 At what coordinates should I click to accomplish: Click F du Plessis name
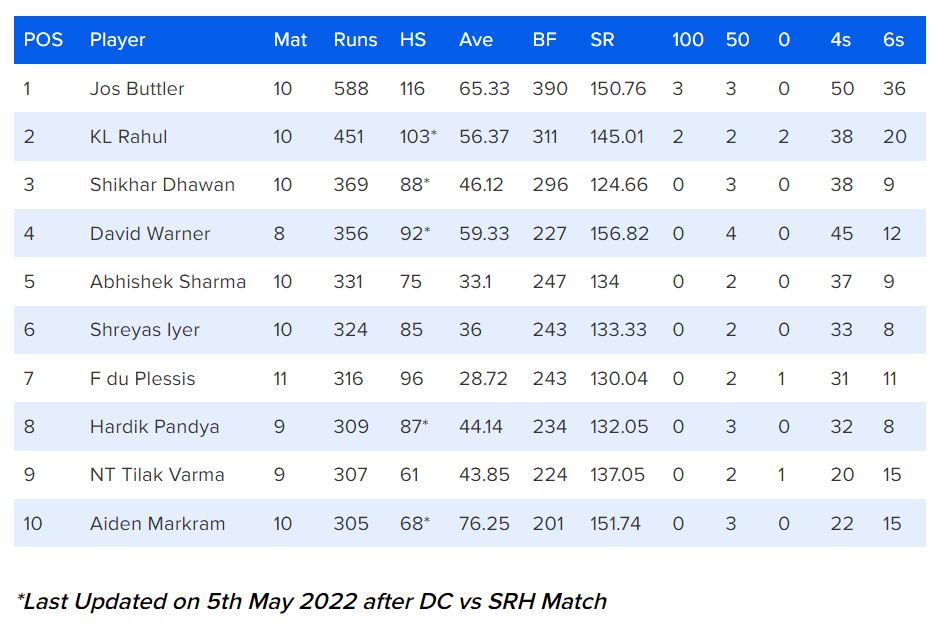(x=142, y=379)
